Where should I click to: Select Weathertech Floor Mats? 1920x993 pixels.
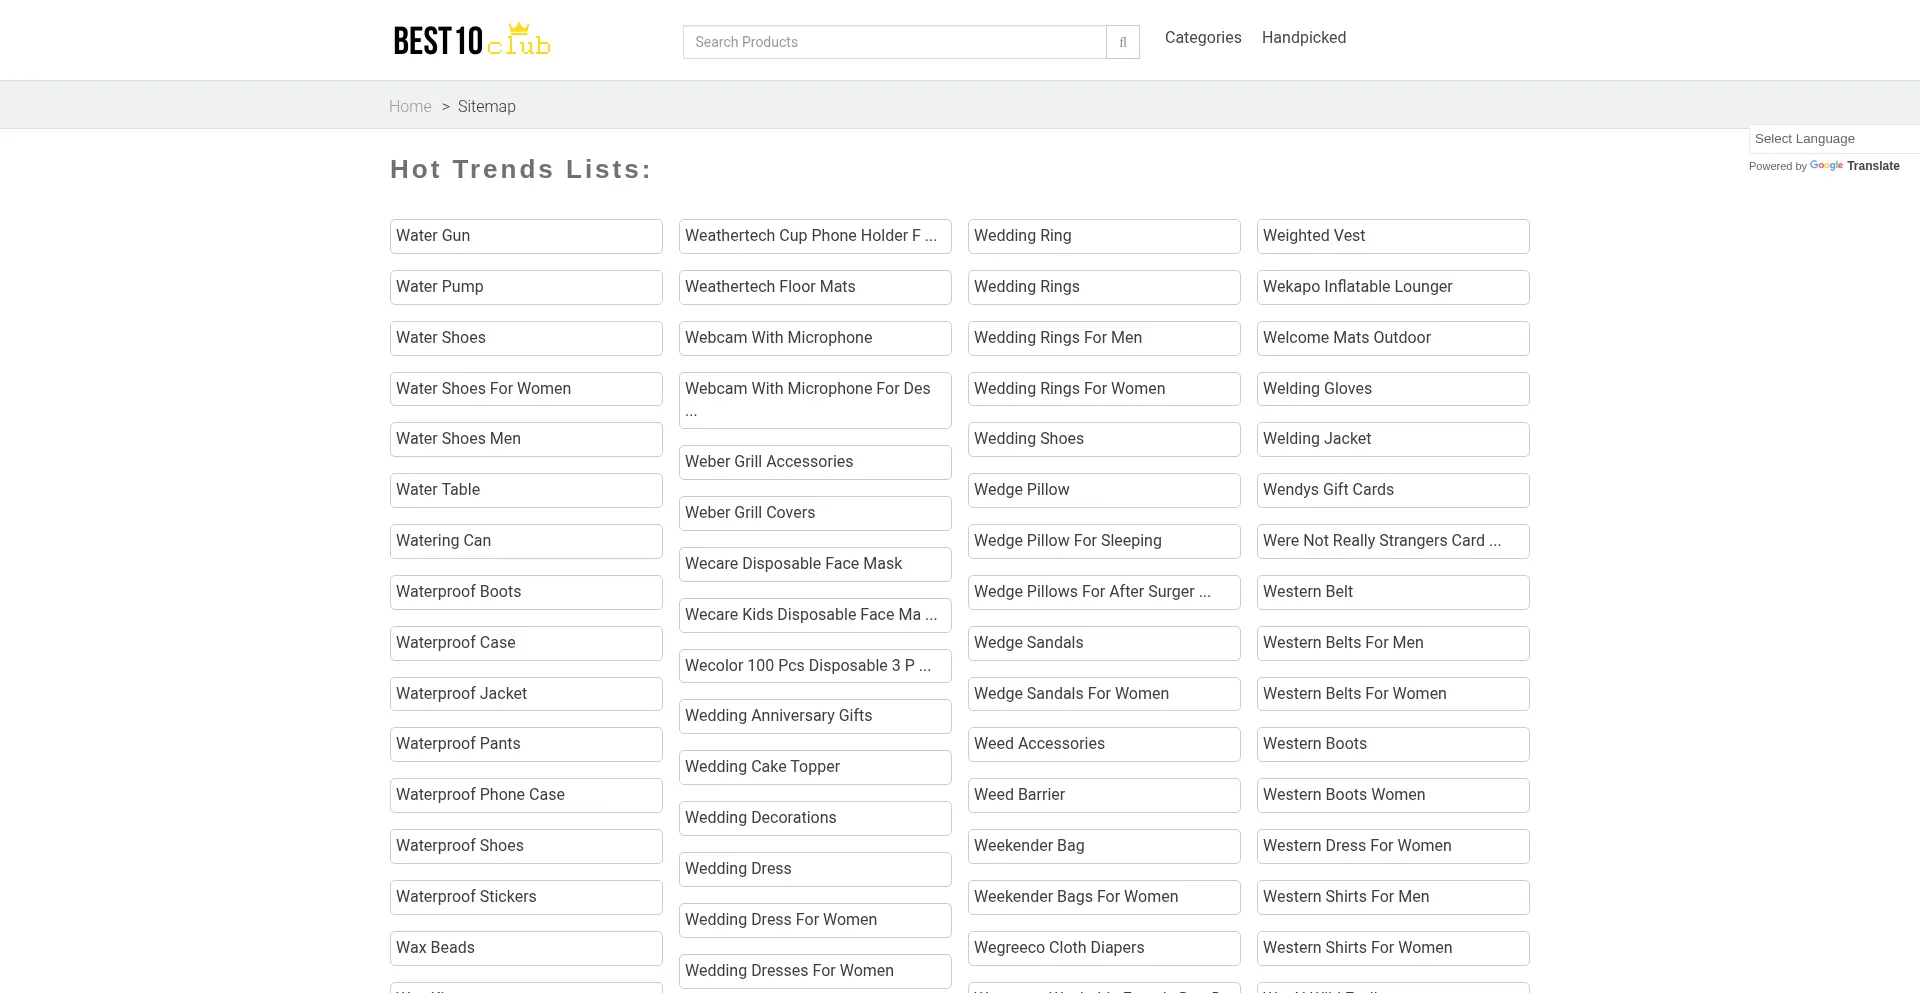pos(815,288)
